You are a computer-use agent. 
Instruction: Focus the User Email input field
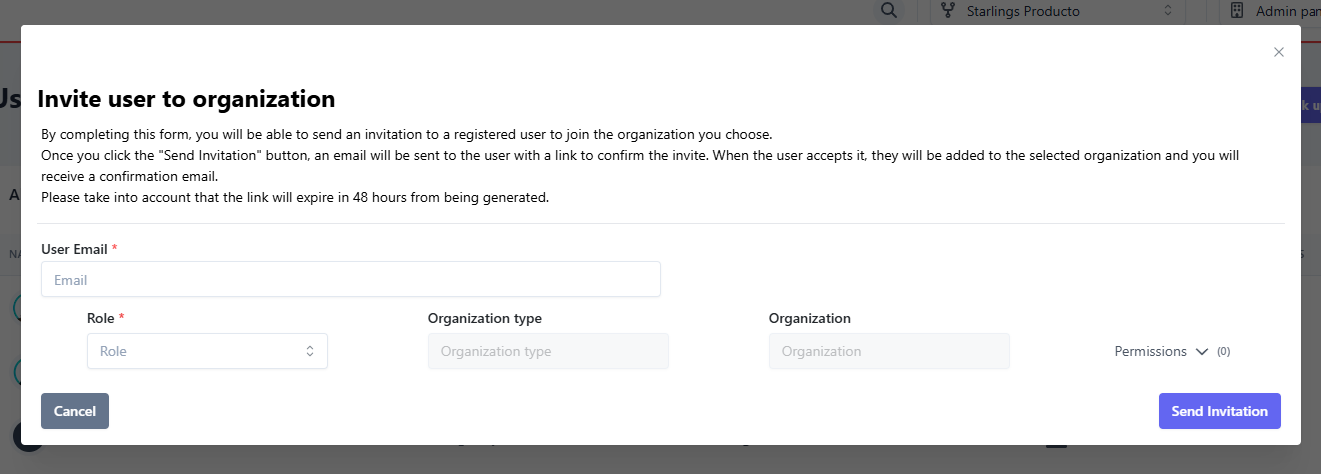350,280
